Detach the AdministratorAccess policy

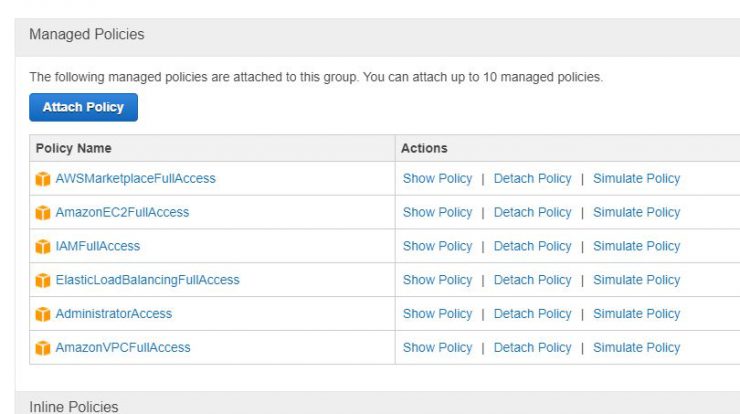(x=532, y=313)
